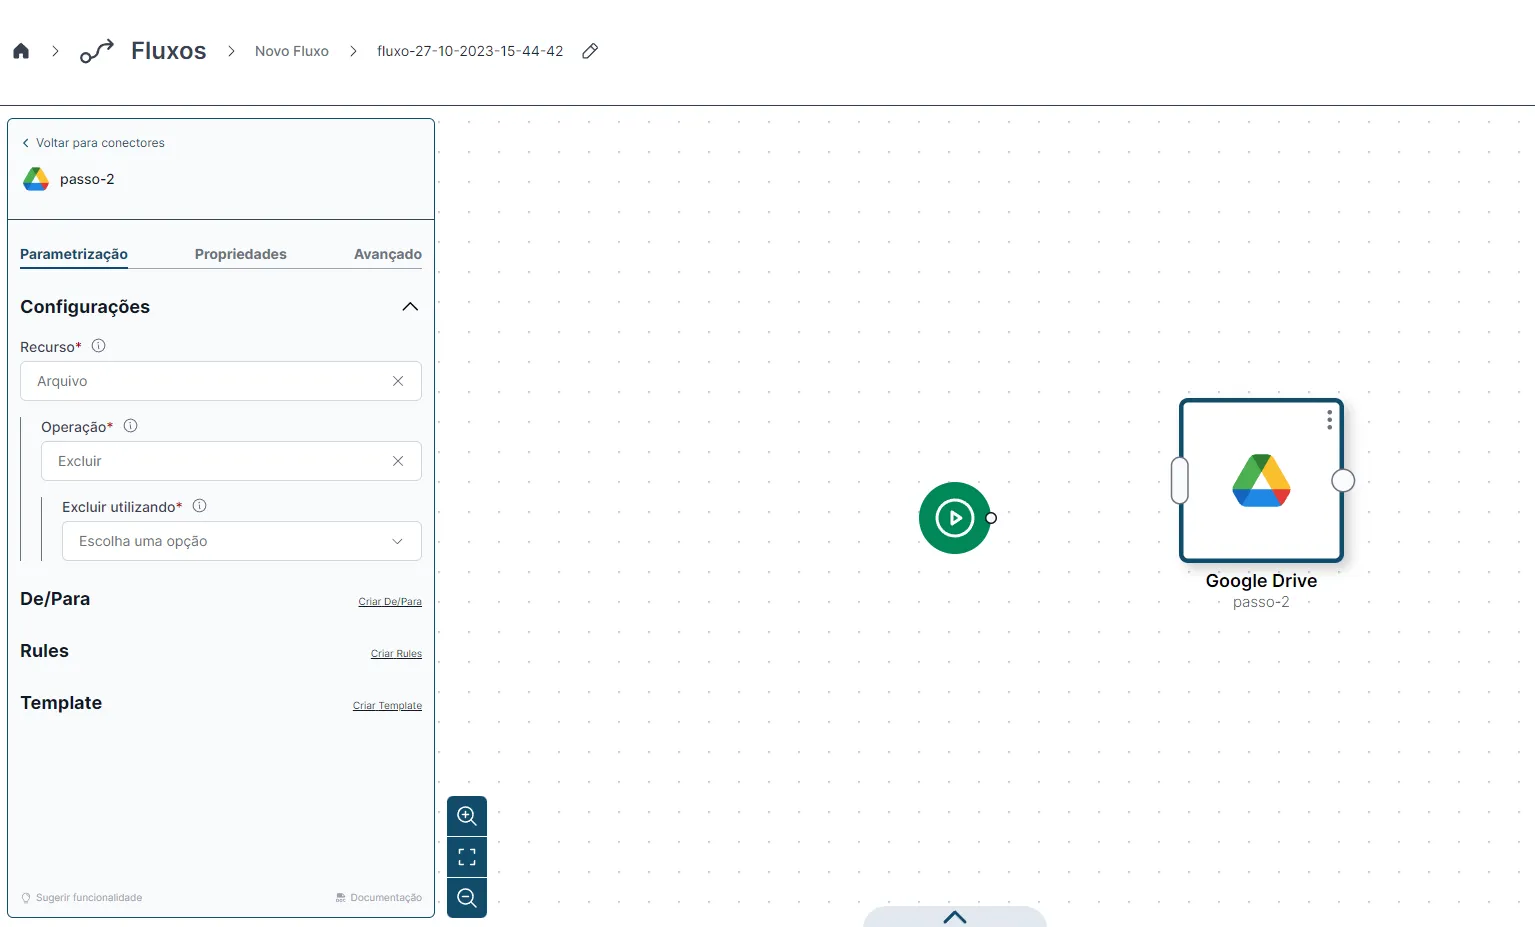Open the Documentação link
The width and height of the screenshot is (1535, 927).
[x=379, y=898]
